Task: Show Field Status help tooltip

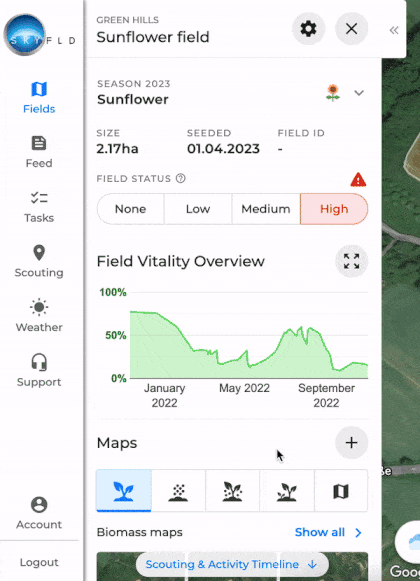Action: [181, 179]
